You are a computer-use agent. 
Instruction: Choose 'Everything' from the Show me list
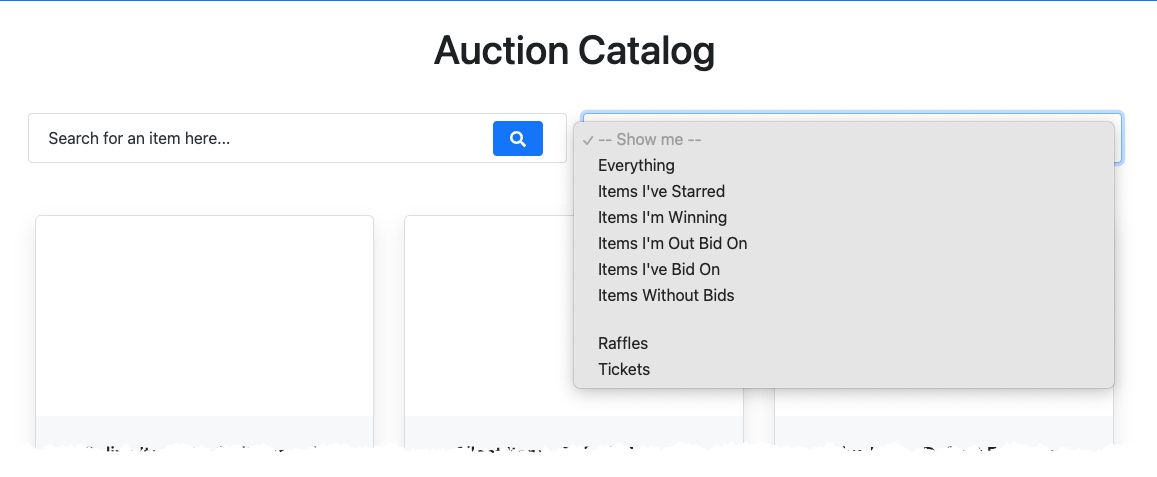point(636,165)
